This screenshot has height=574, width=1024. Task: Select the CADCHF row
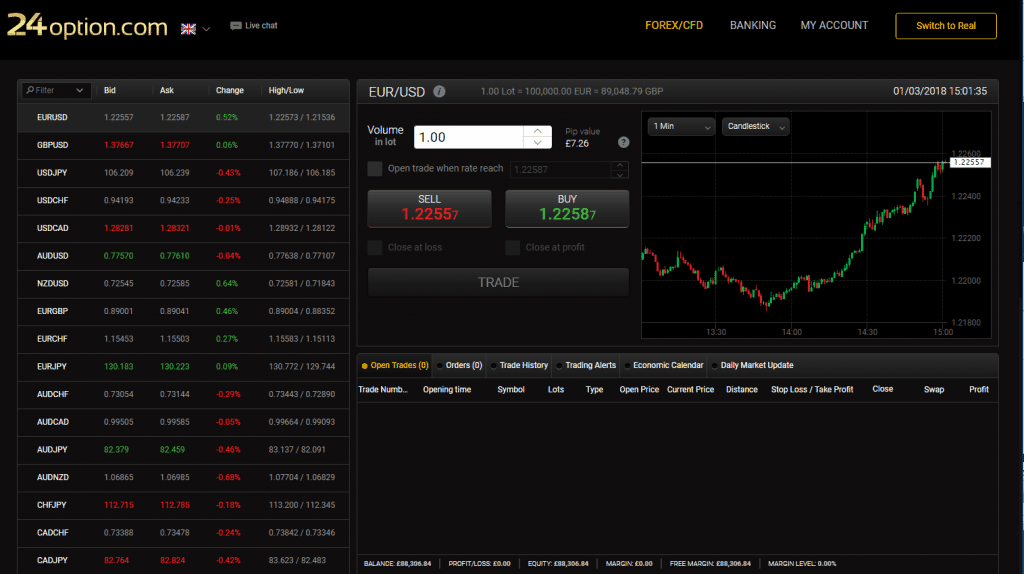click(x=184, y=533)
